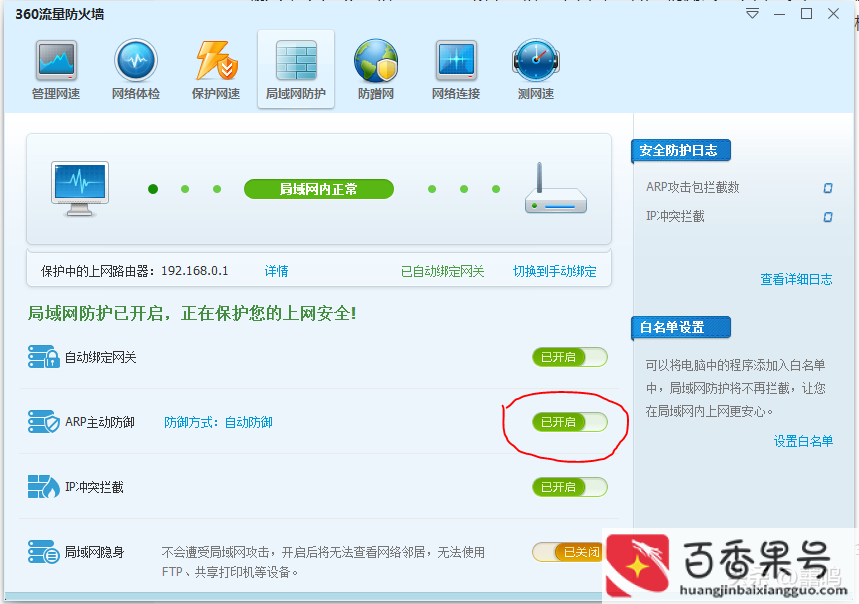Click computer monitor icon in status panel
This screenshot has height=604, width=859.
[x=80, y=189]
